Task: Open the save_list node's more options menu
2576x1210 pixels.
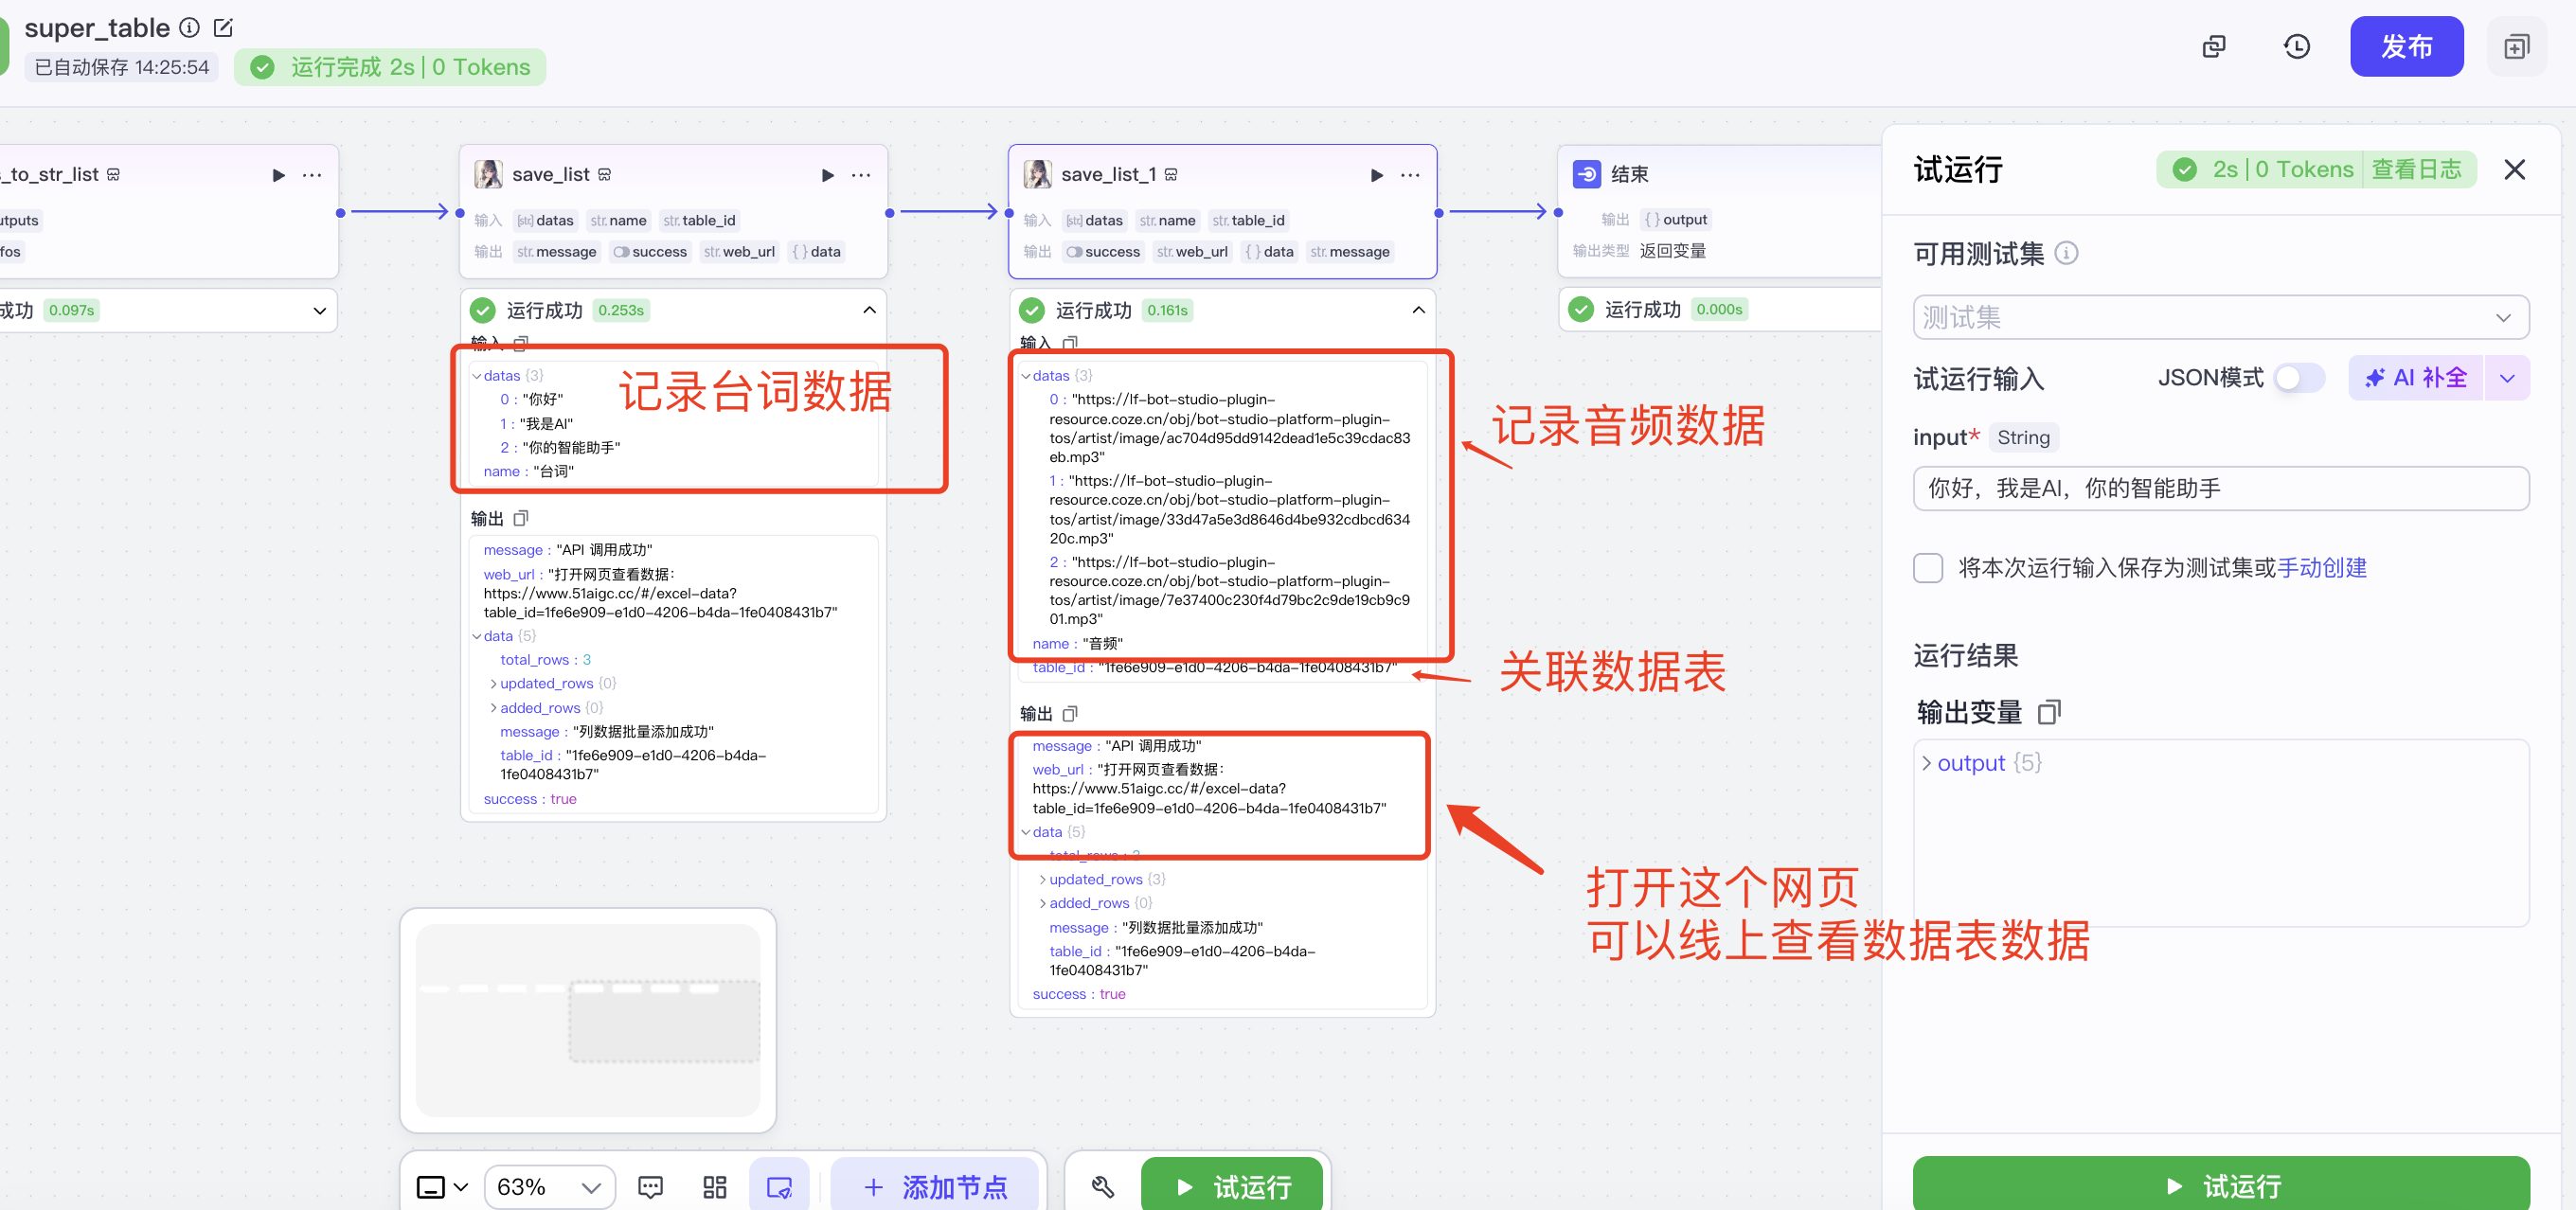Action: tap(861, 175)
